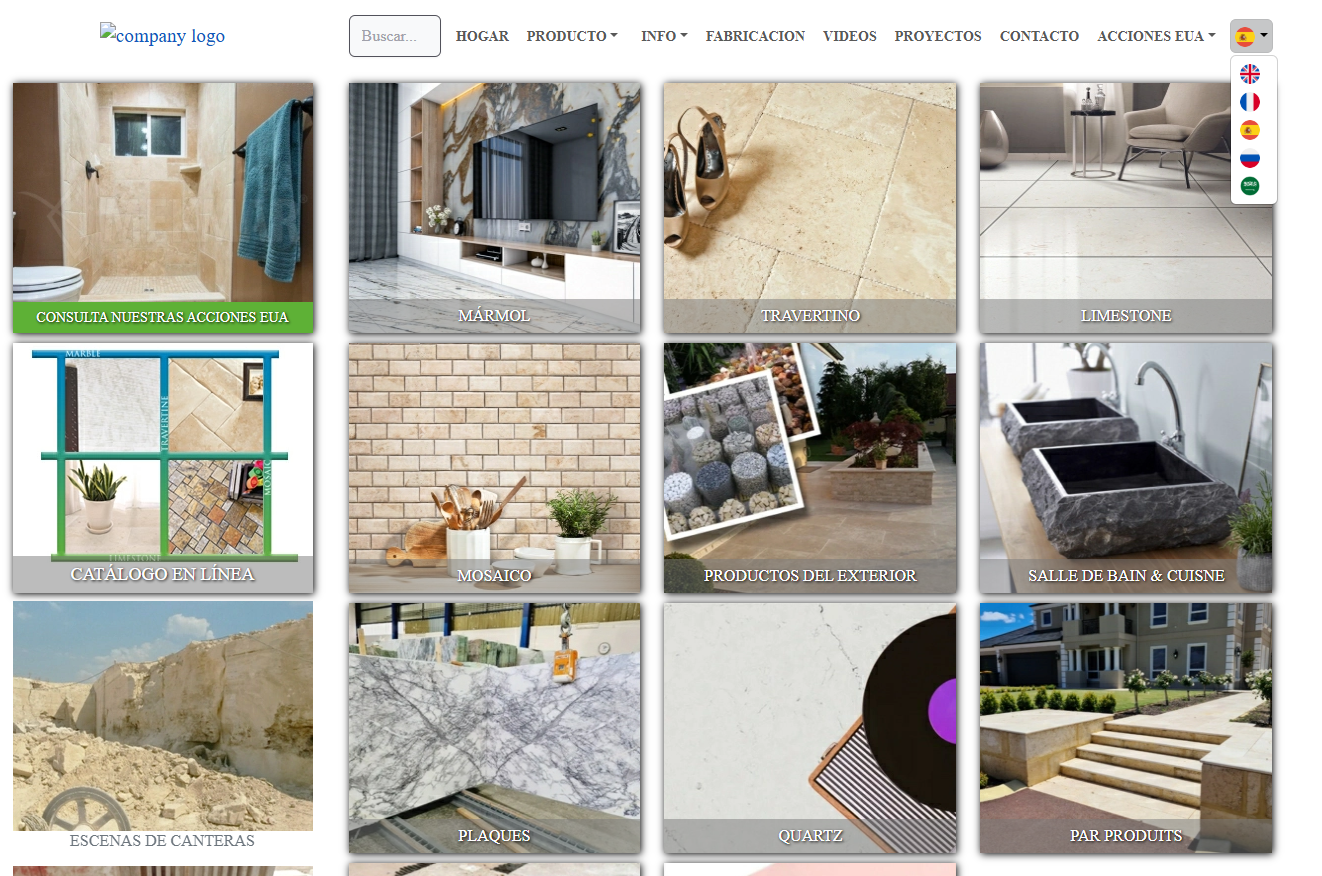1322x876 pixels.
Task: Click the CONTACTO nav link
Action: [x=1039, y=36]
